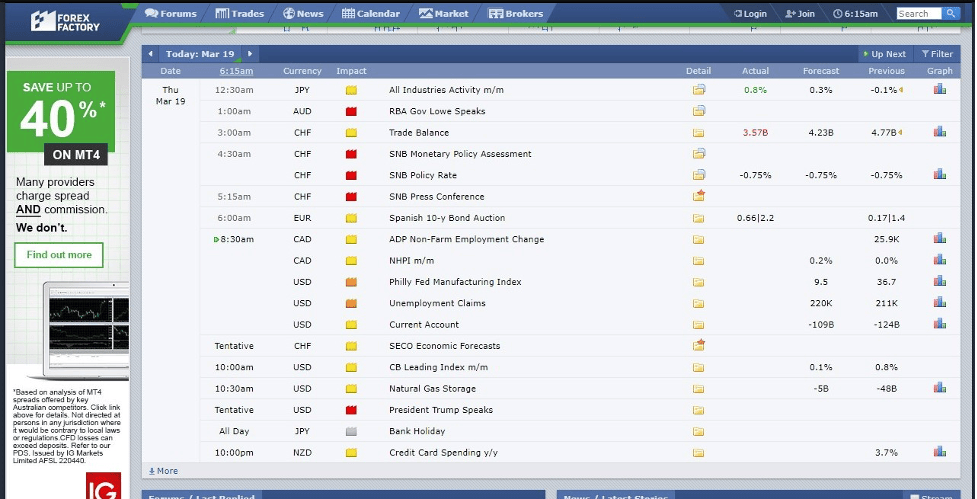Switch to the Brokers tab
Viewport: 977px width, 499px height.
516,14
